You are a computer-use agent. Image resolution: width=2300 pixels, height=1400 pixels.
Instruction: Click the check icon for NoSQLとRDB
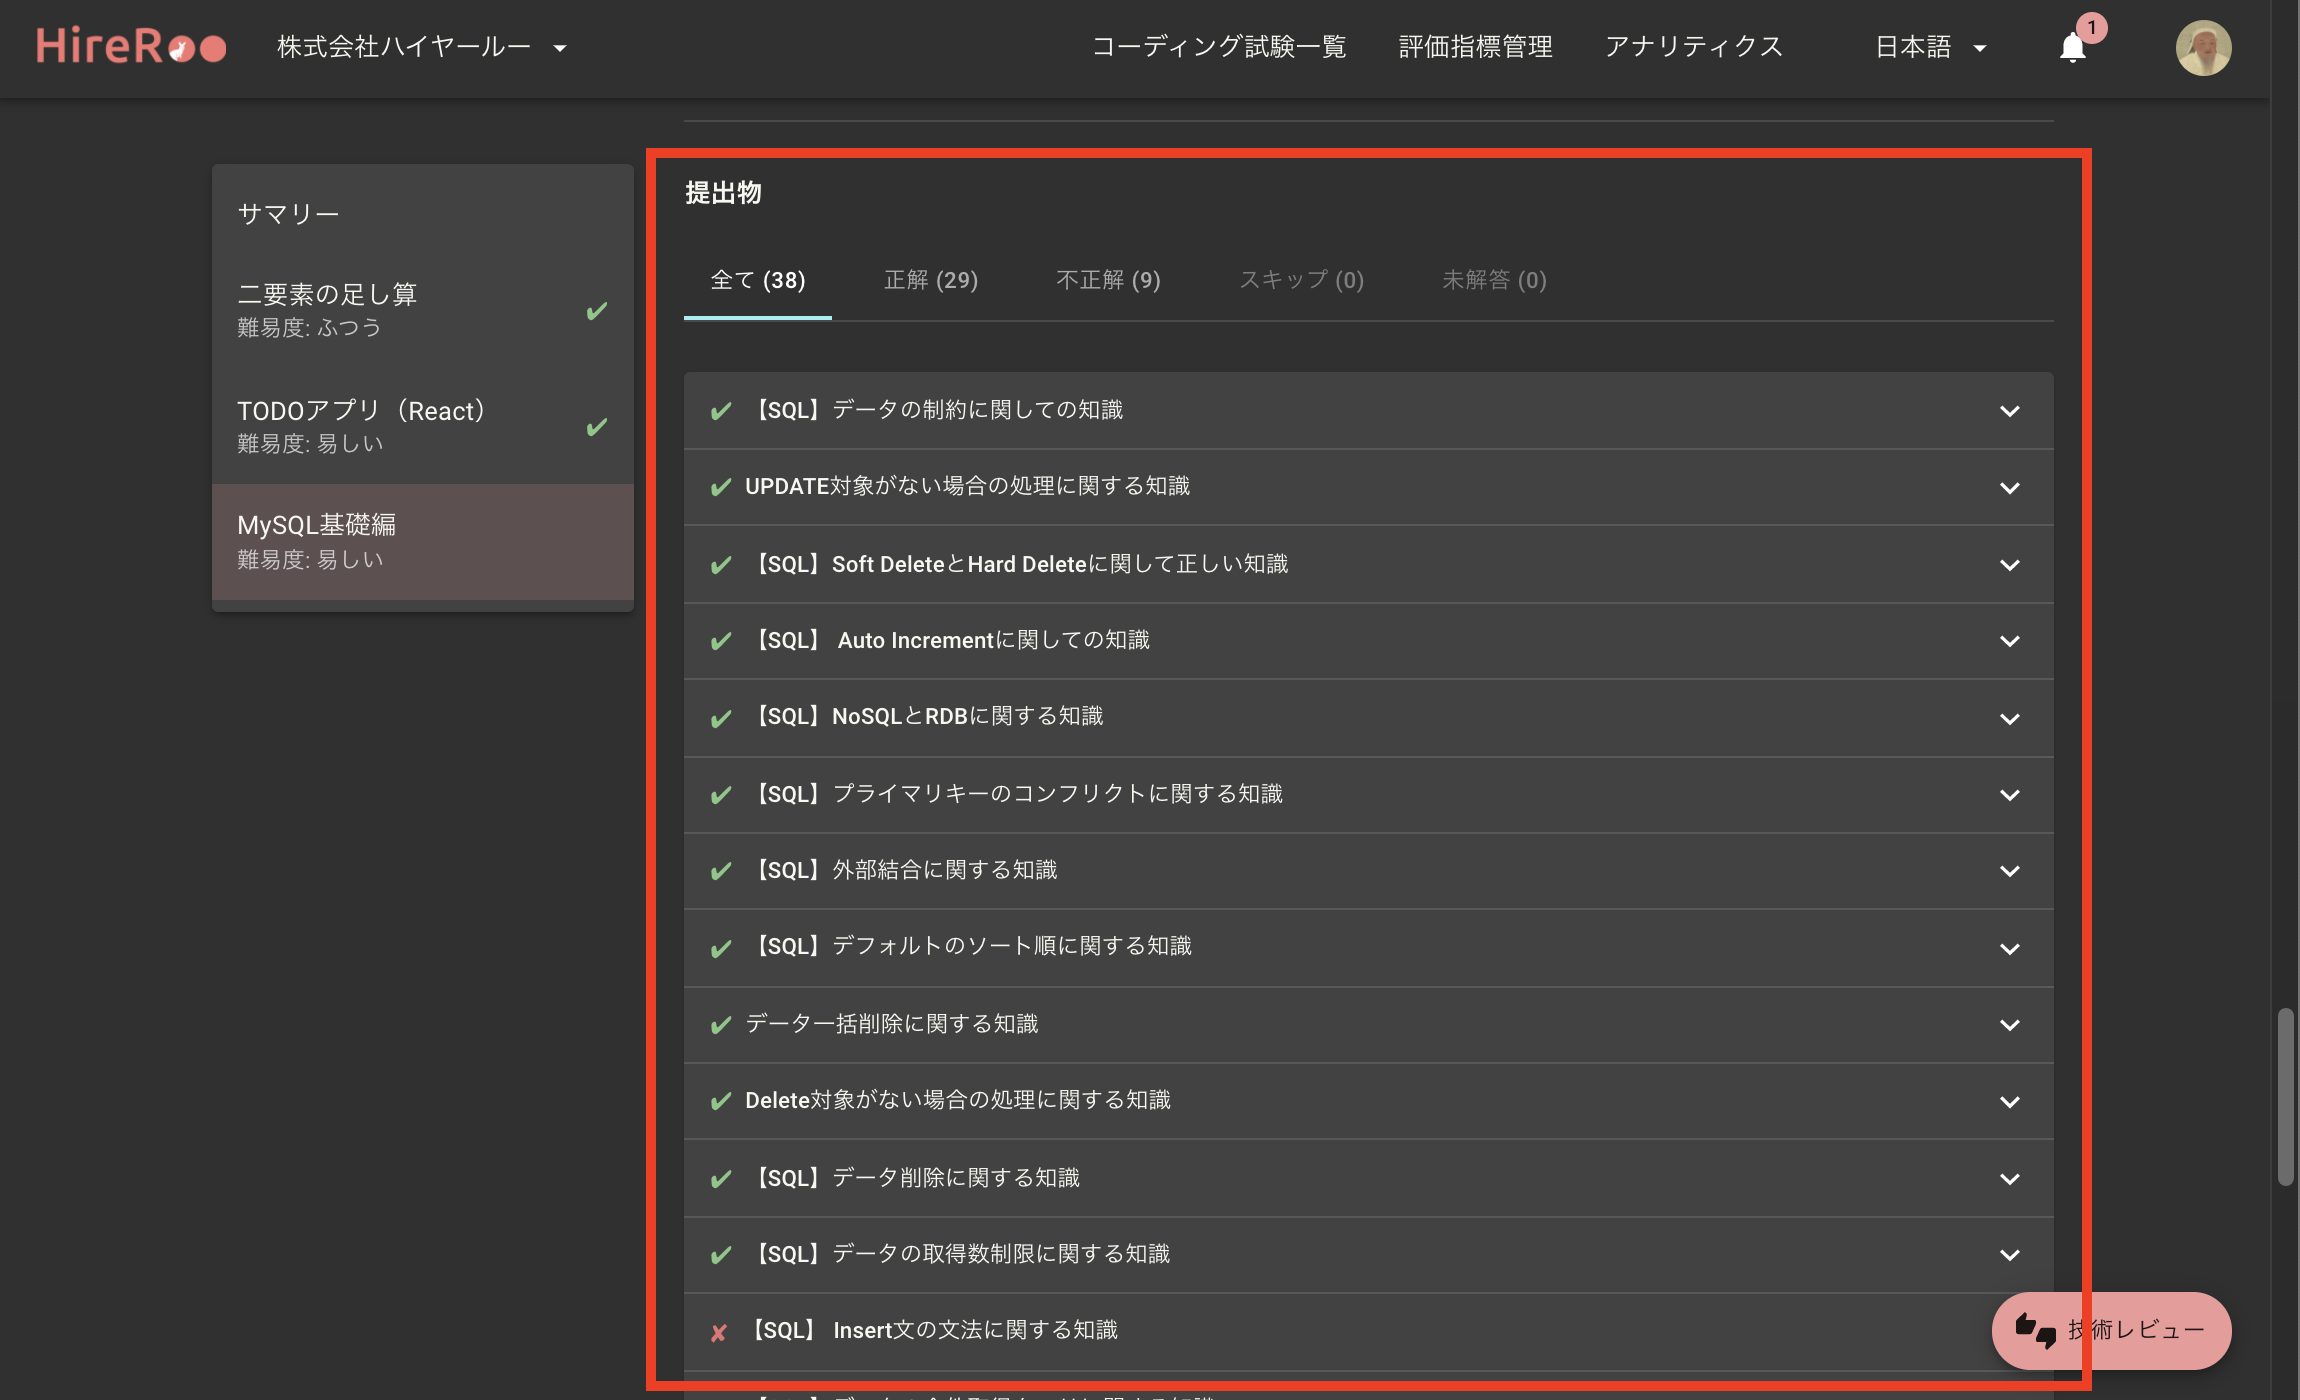coord(721,718)
